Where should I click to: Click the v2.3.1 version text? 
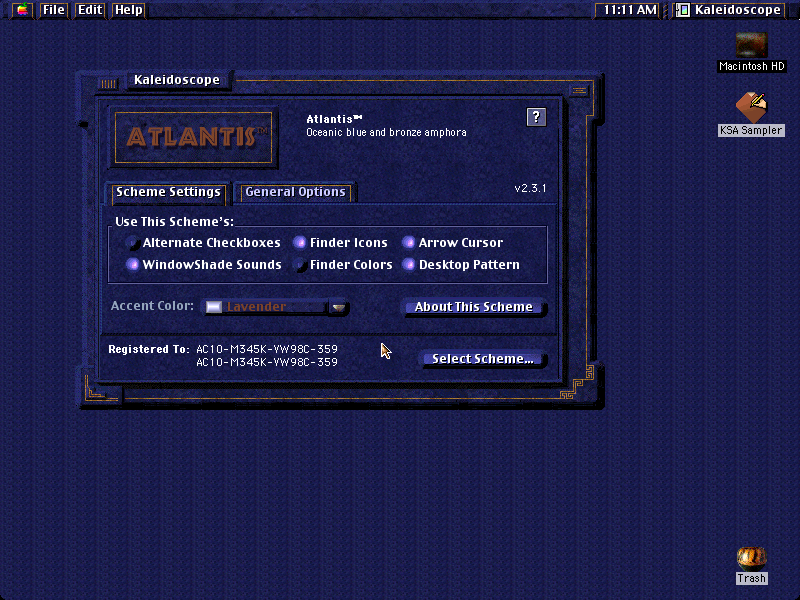click(x=531, y=188)
